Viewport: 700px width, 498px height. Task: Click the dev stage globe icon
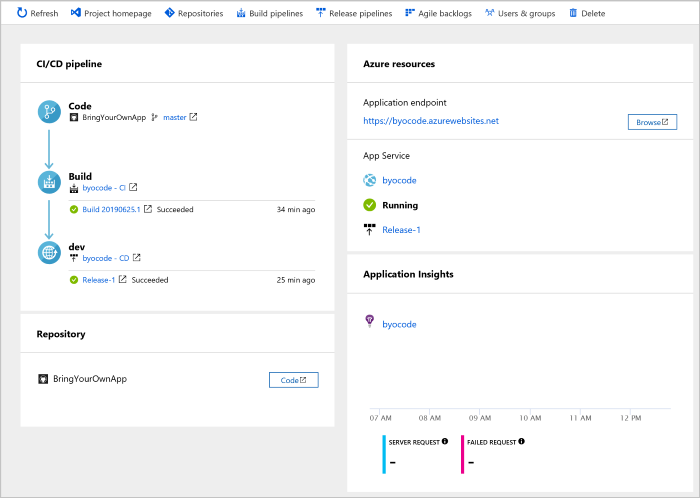point(49,252)
